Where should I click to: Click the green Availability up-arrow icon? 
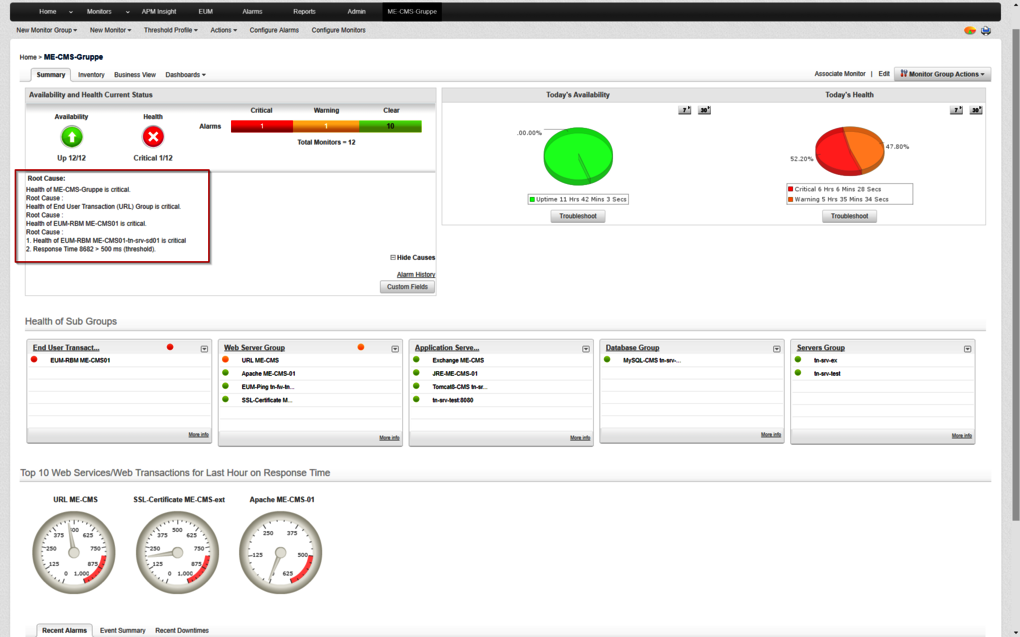(x=72, y=137)
